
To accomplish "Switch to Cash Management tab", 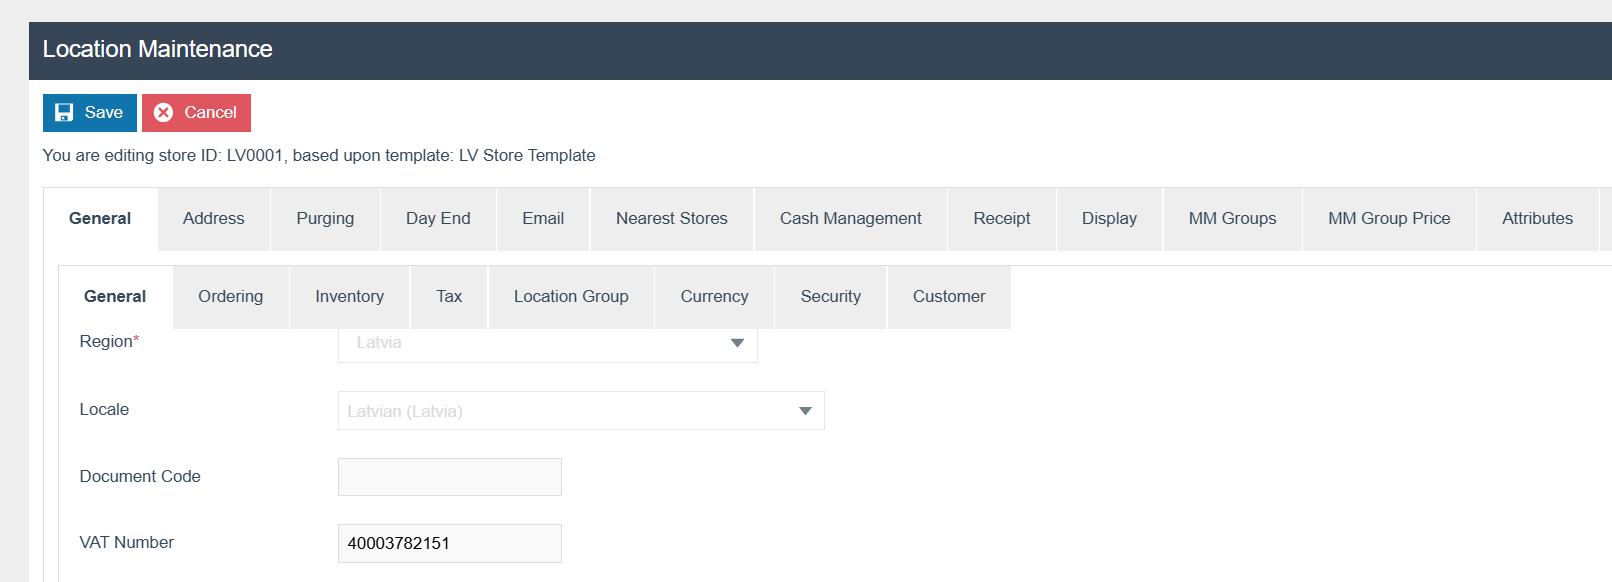I will [x=850, y=219].
